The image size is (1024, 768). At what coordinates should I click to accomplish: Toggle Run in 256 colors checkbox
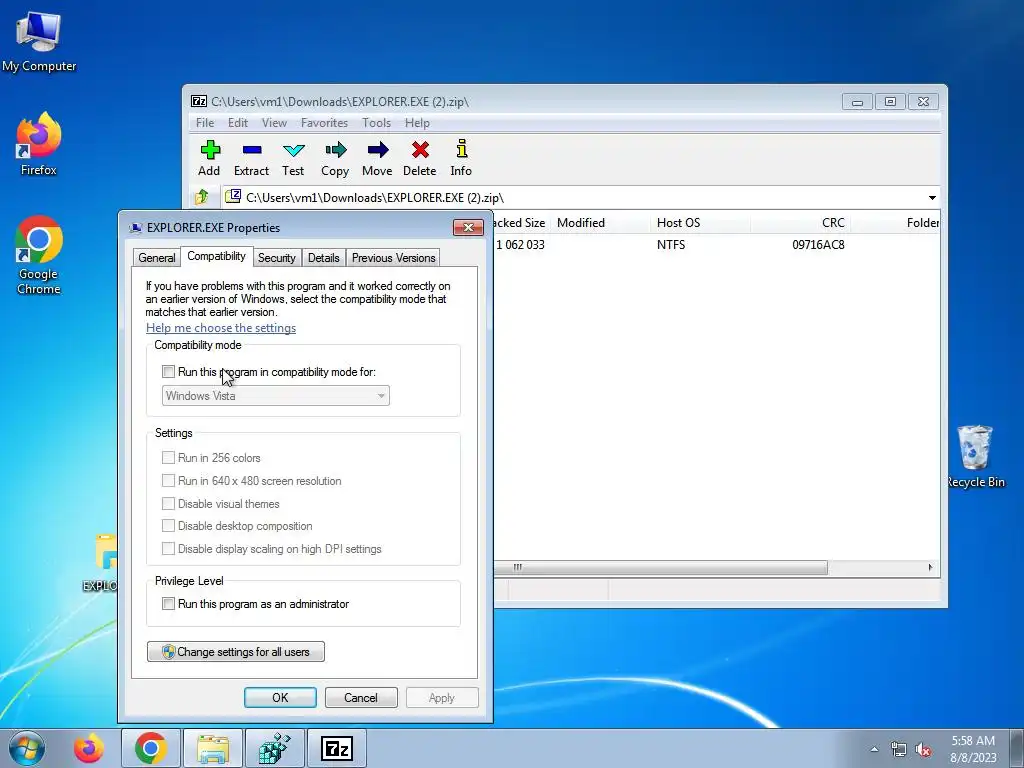(168, 458)
